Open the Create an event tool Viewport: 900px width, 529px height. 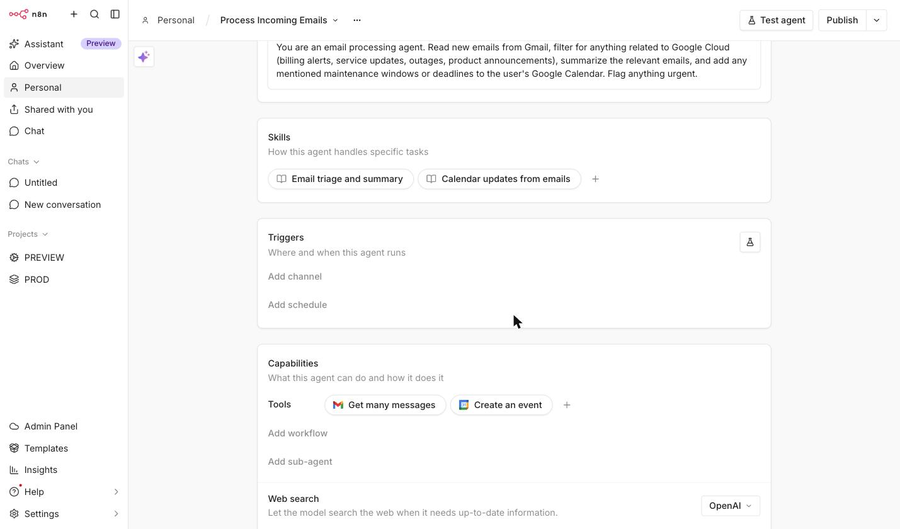[501, 405]
